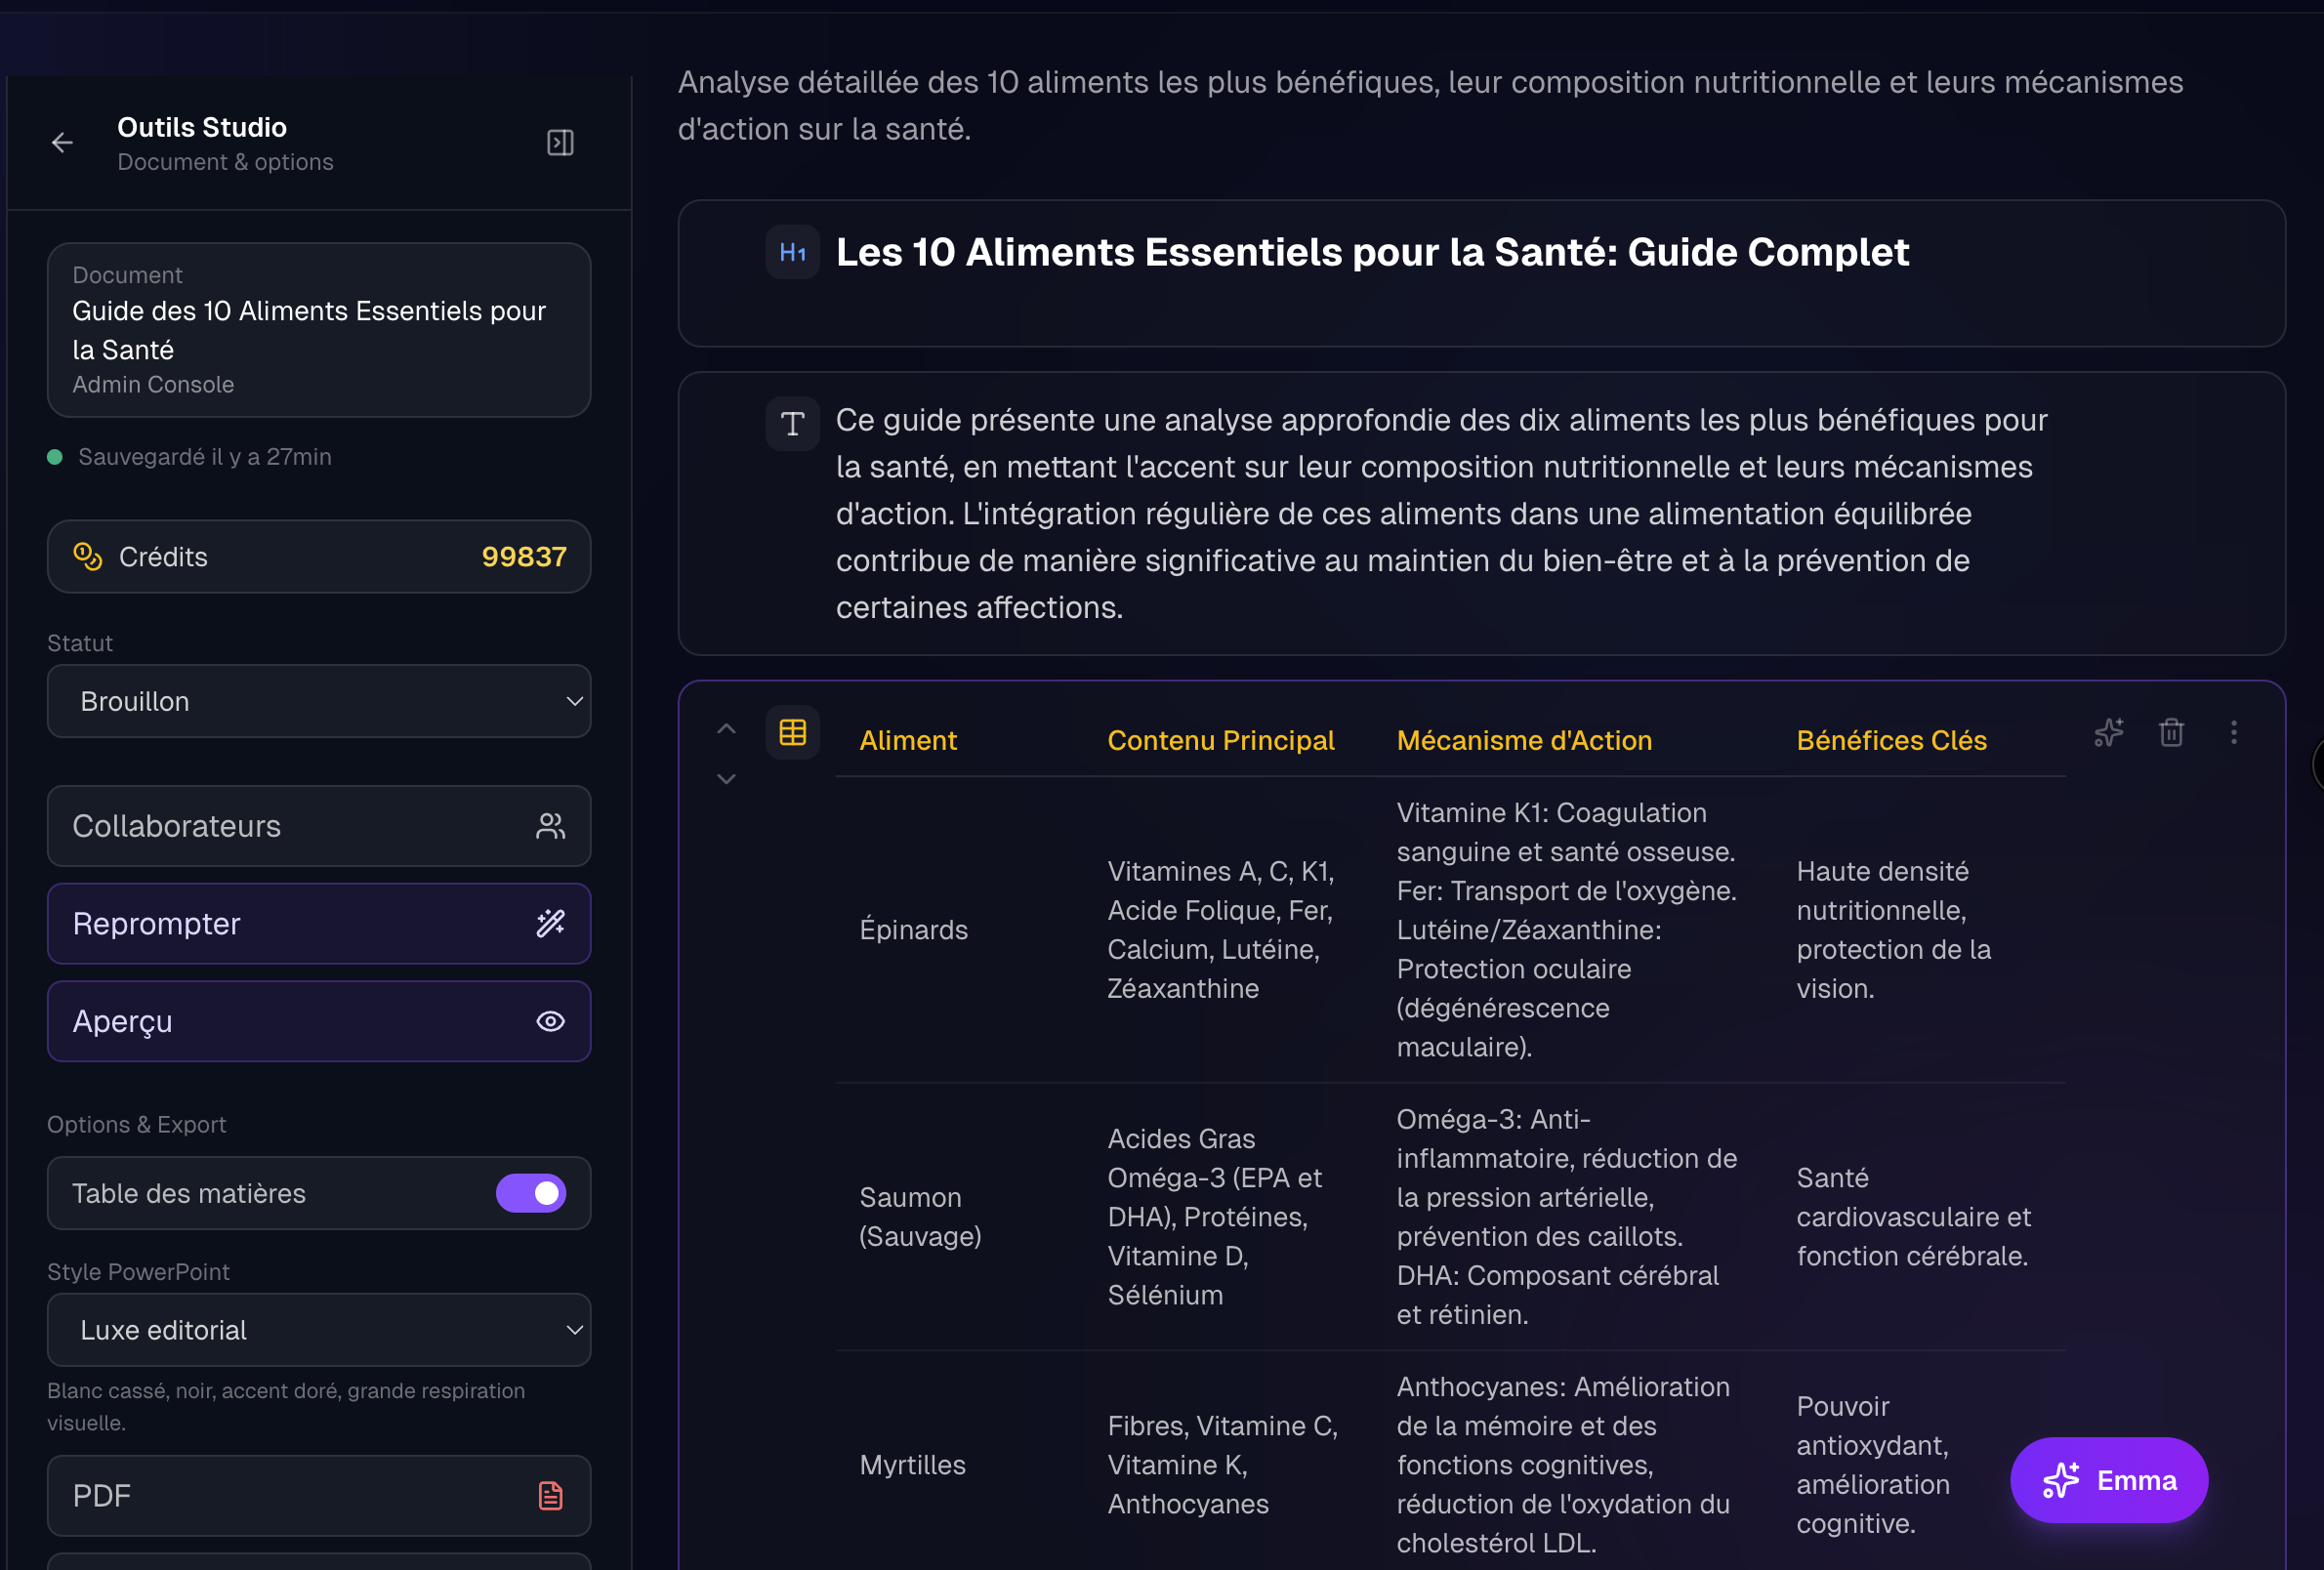Viewport: 2324px width, 1570px height.
Task: Open the Brouillon status dropdown
Action: tap(318, 701)
